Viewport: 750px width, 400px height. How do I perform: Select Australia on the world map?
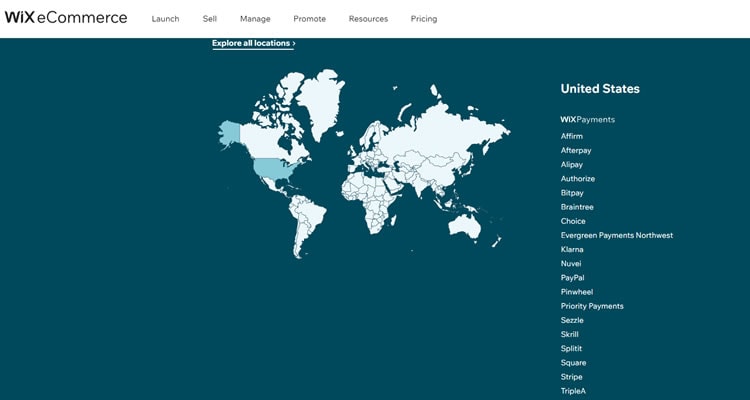[464, 227]
